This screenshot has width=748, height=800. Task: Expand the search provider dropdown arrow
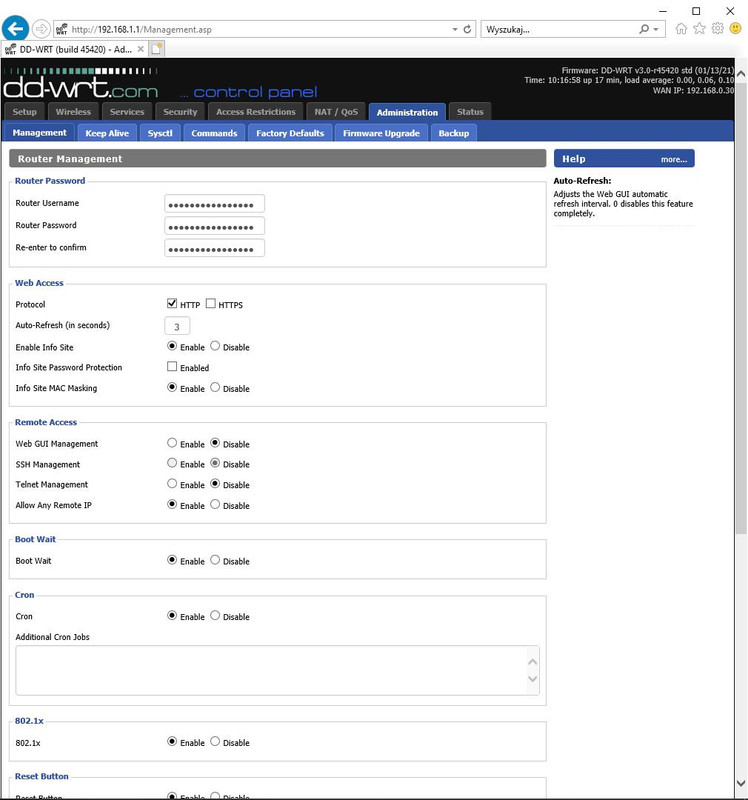pos(656,30)
